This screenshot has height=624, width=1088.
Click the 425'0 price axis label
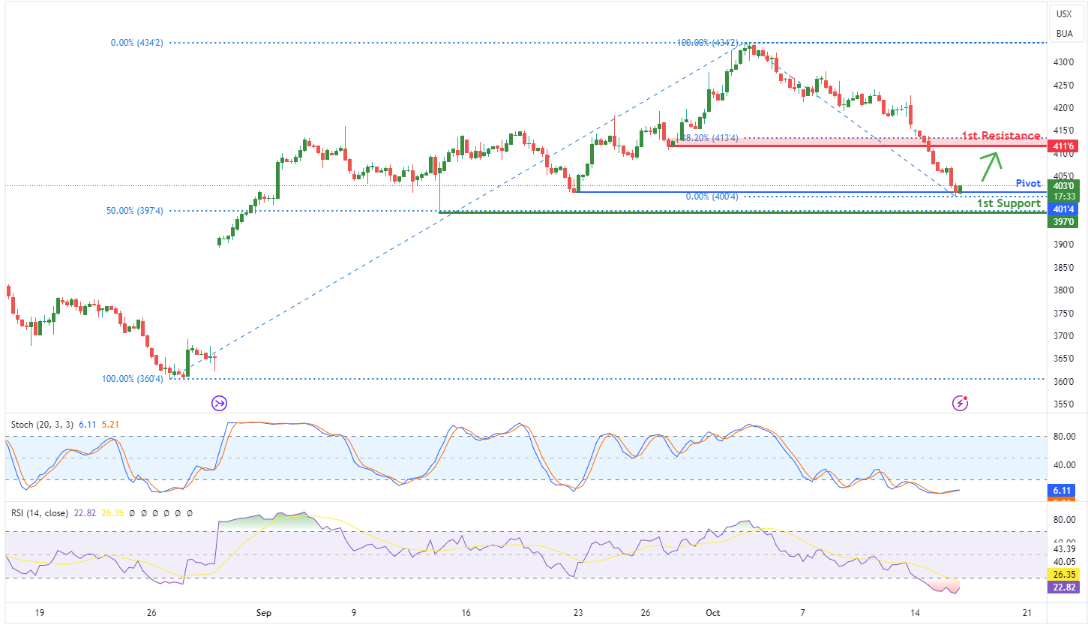(x=1063, y=85)
